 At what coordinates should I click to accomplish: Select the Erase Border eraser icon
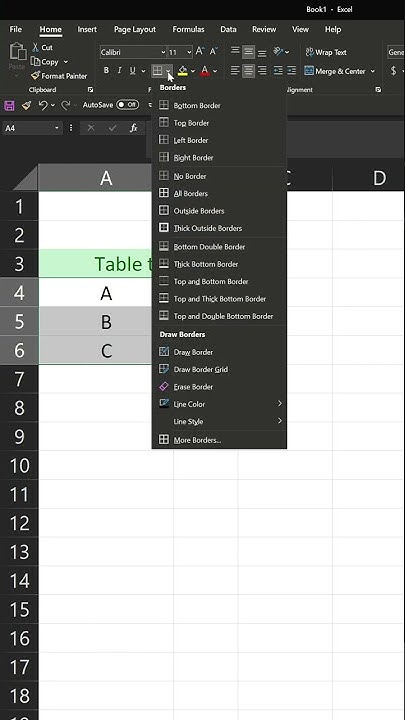click(x=164, y=387)
